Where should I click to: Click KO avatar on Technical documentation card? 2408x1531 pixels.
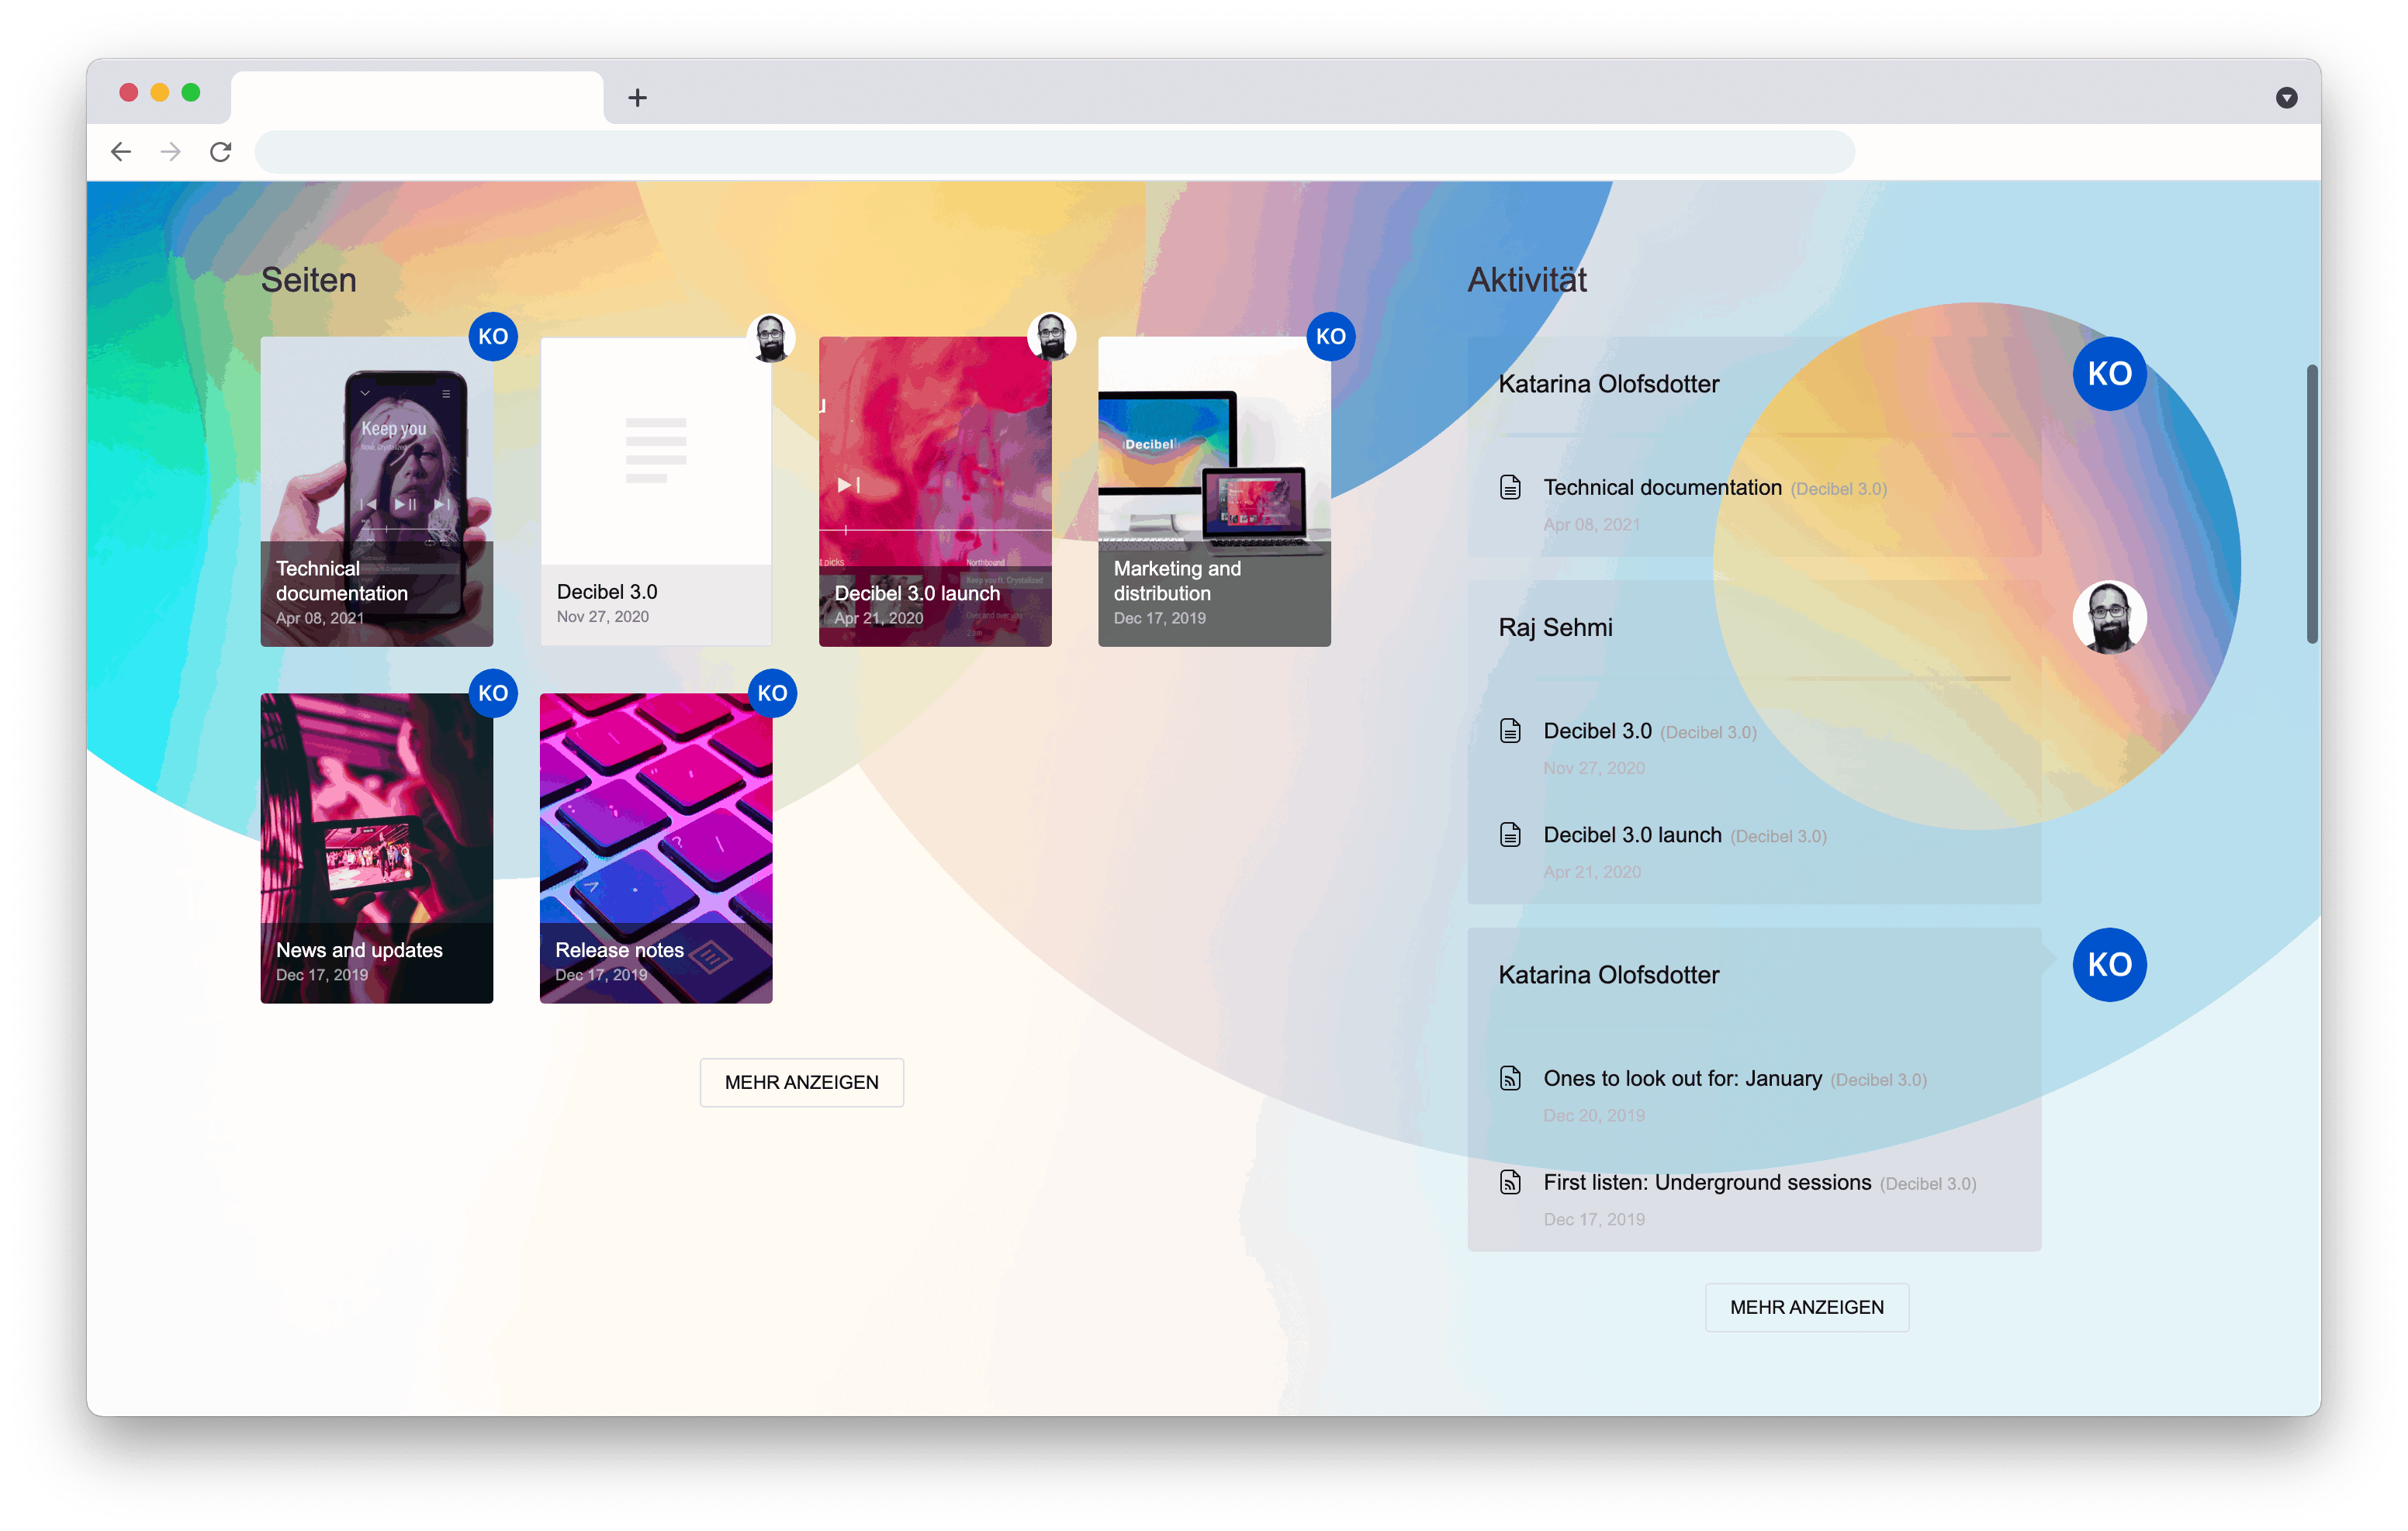493,337
